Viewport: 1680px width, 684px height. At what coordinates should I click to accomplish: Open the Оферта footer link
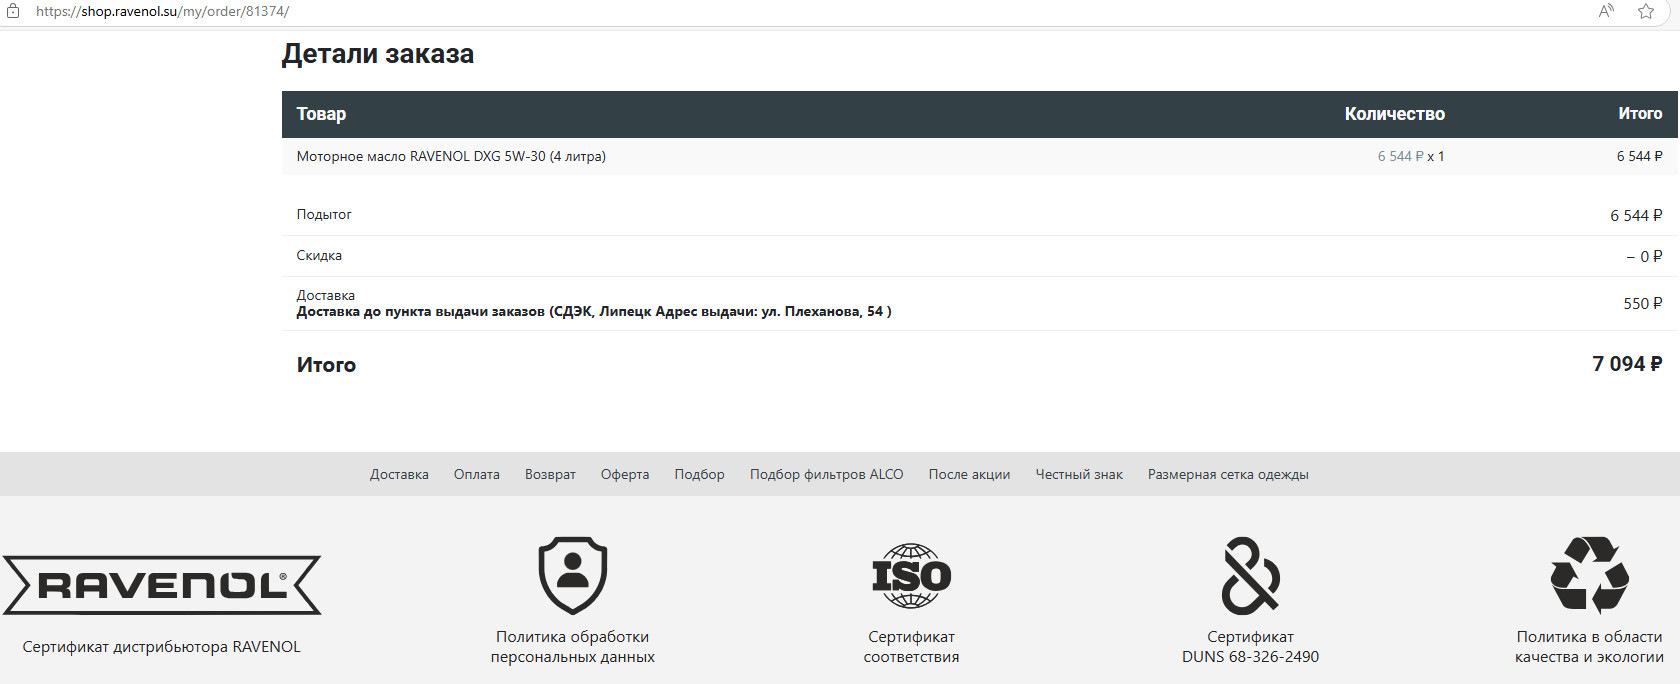[x=625, y=474]
